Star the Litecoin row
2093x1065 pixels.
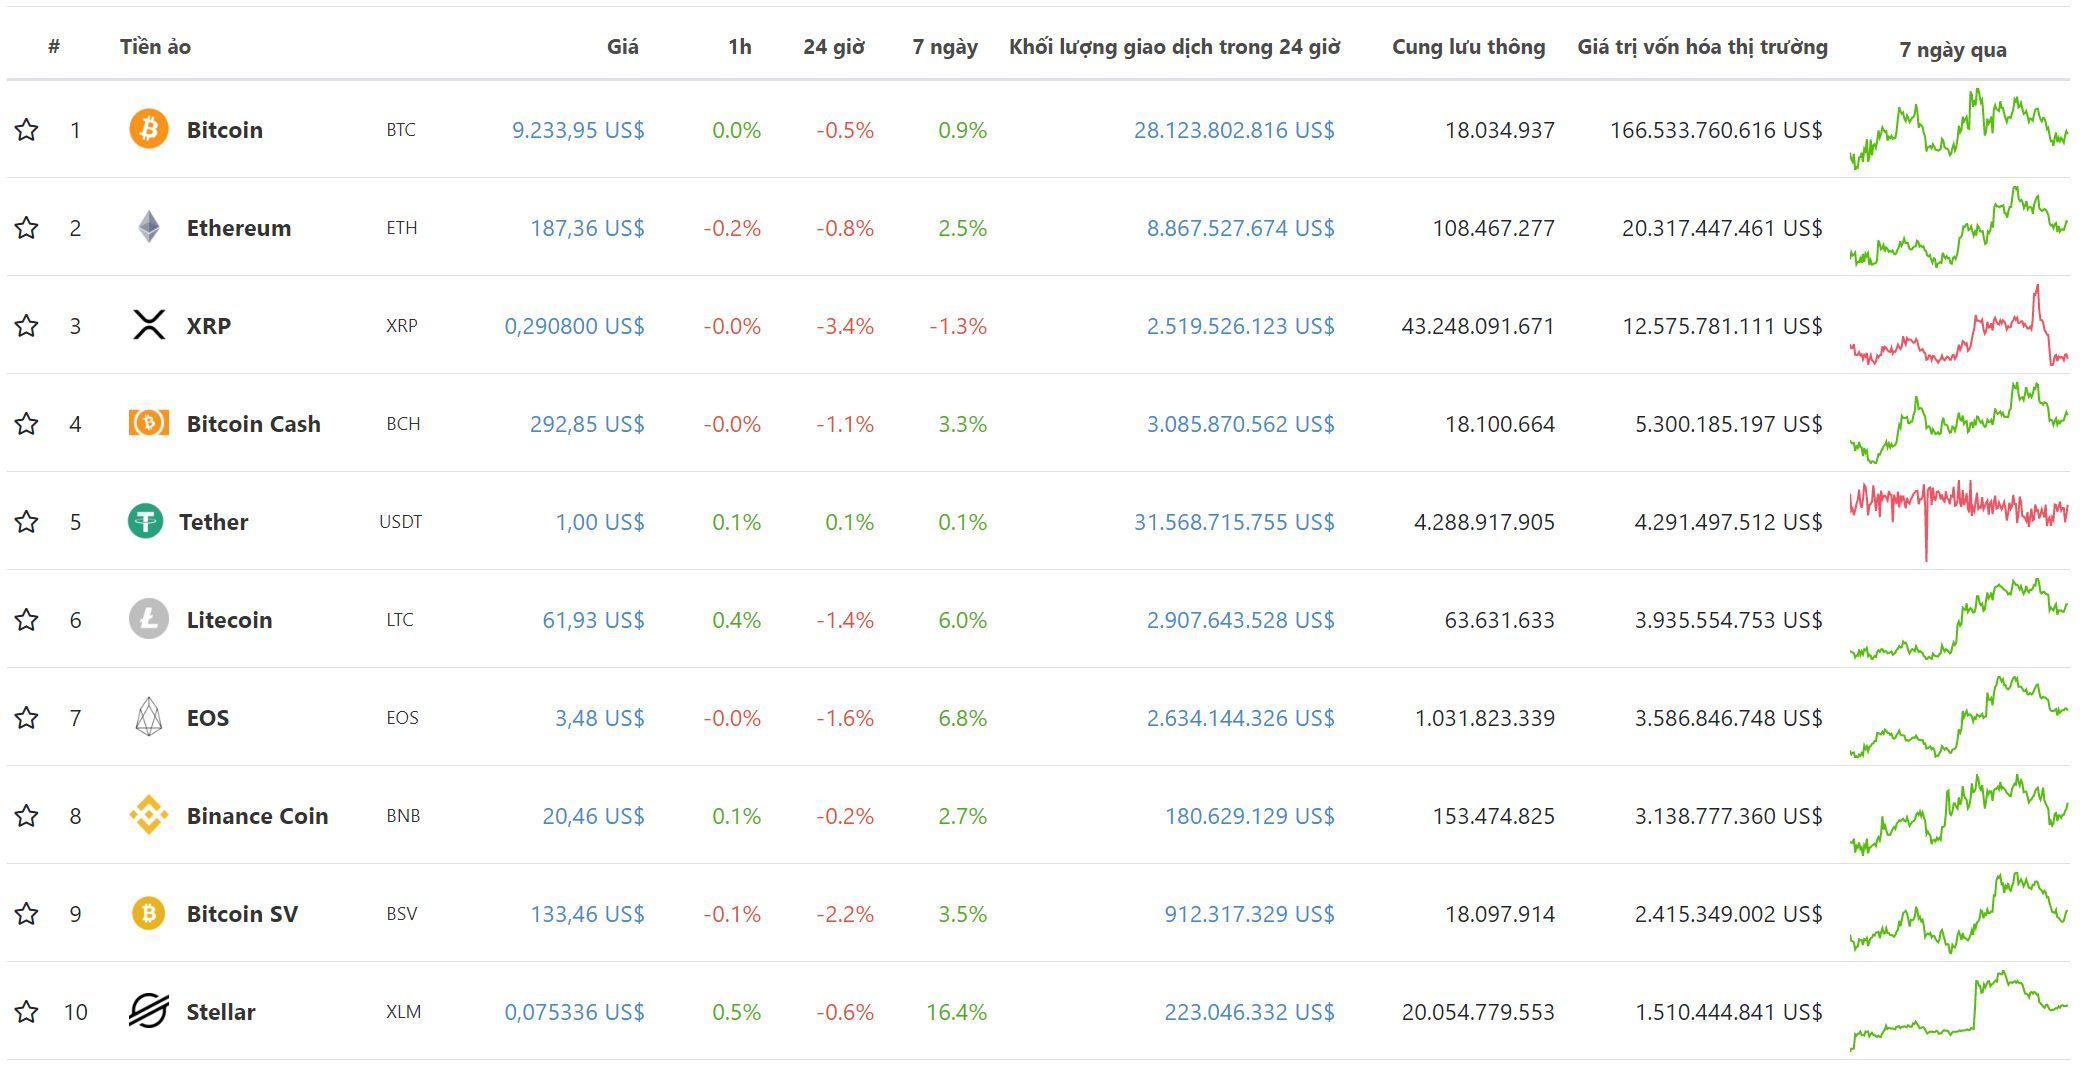click(27, 619)
